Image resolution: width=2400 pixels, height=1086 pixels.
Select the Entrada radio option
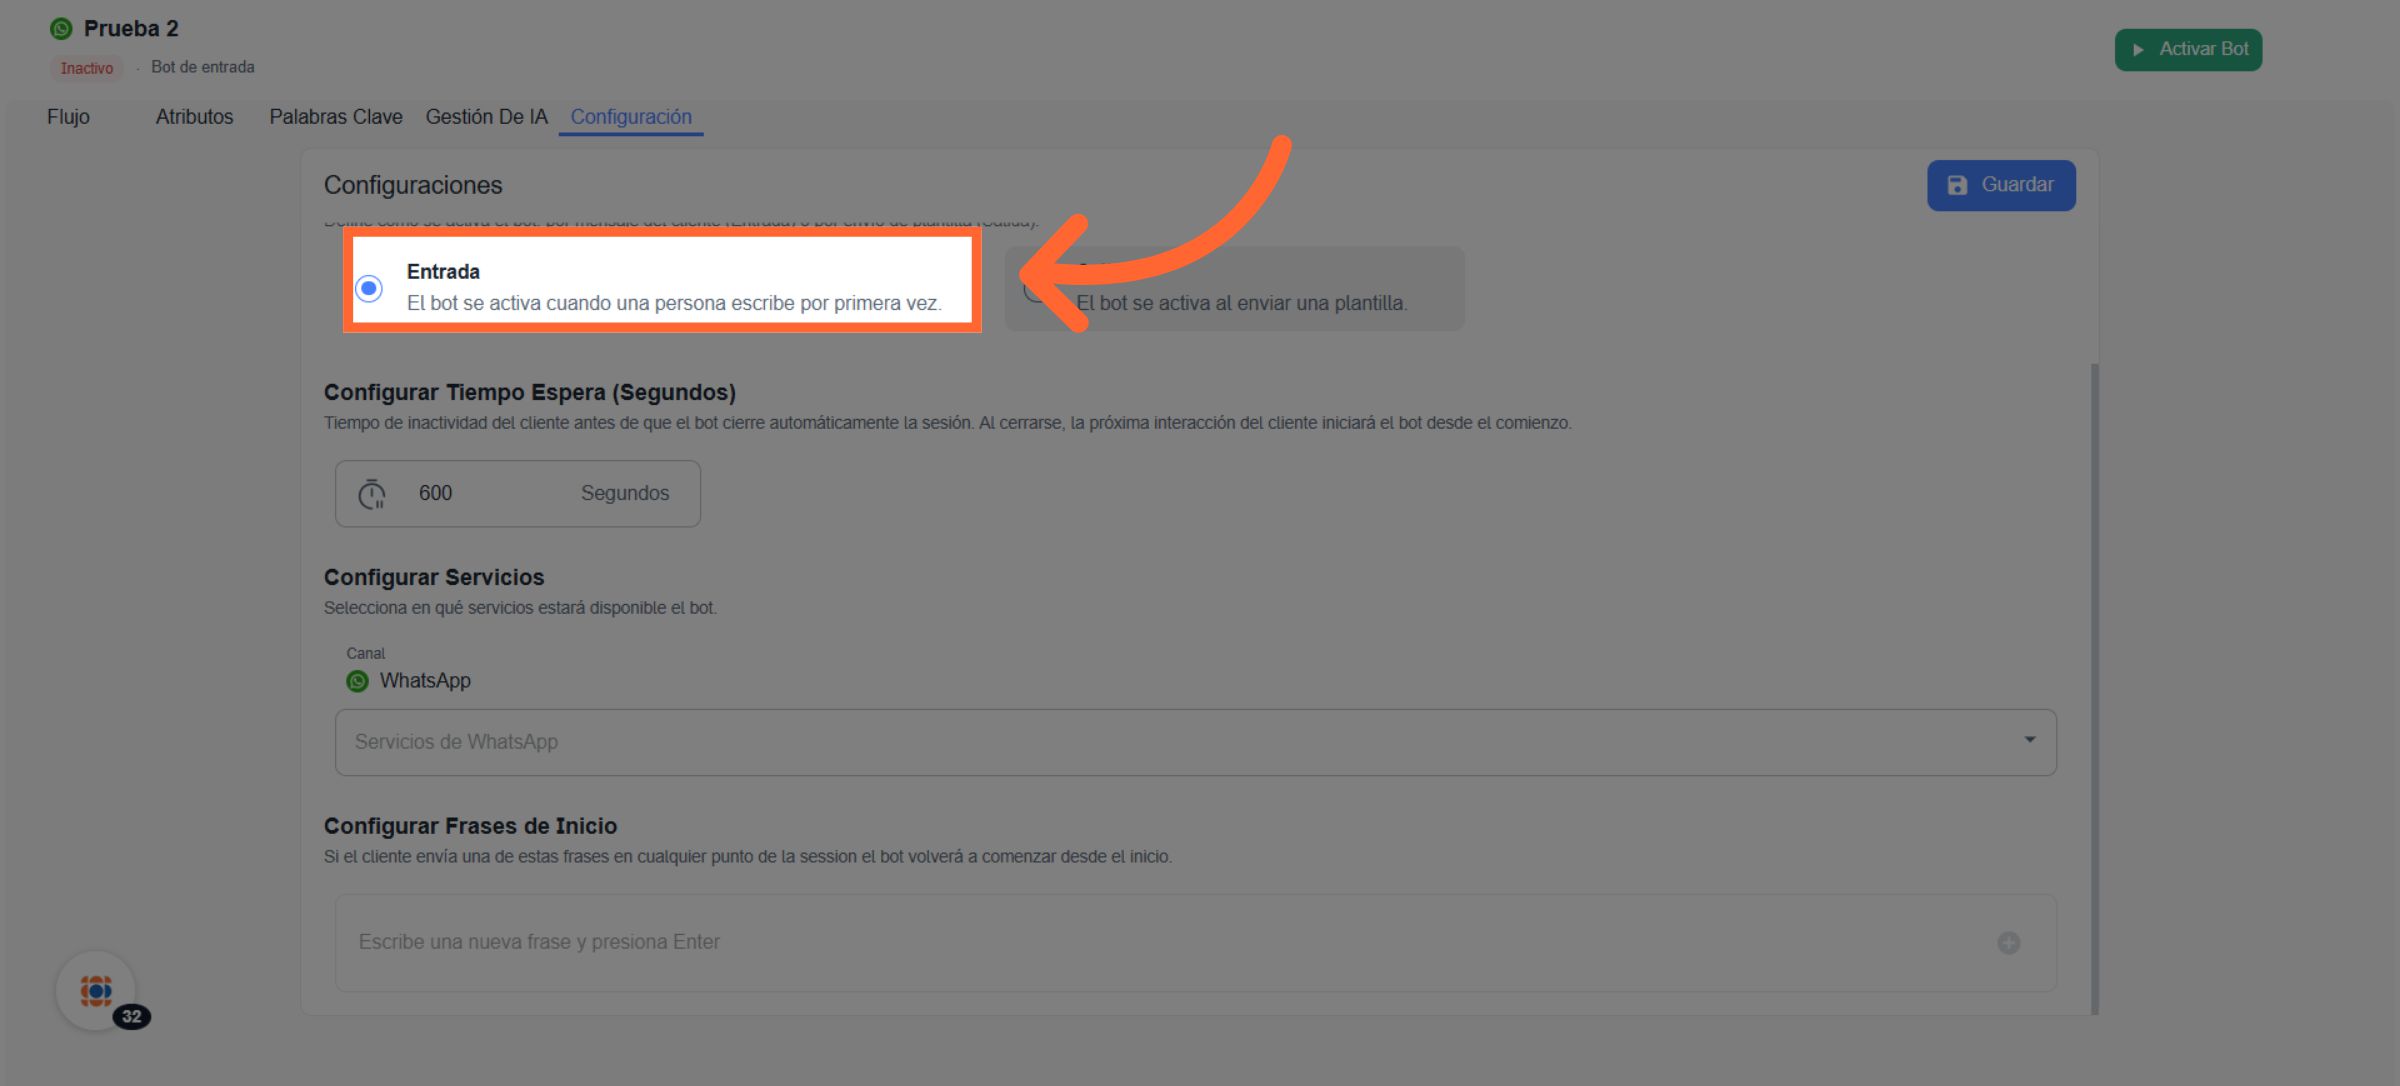pos(369,289)
